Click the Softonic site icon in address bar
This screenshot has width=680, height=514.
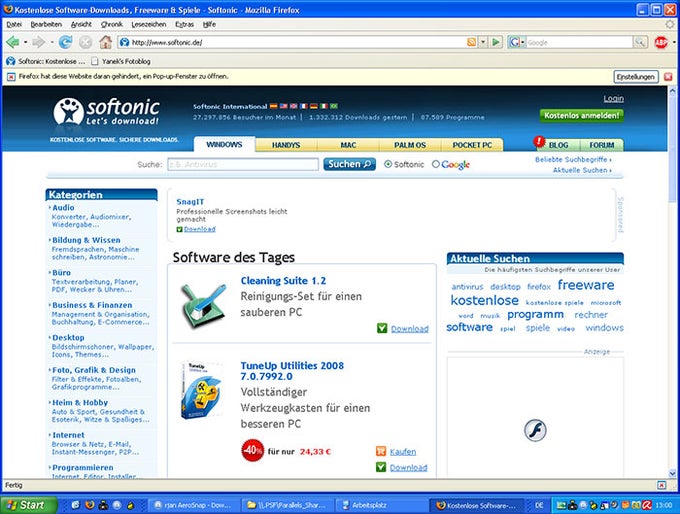pos(124,42)
